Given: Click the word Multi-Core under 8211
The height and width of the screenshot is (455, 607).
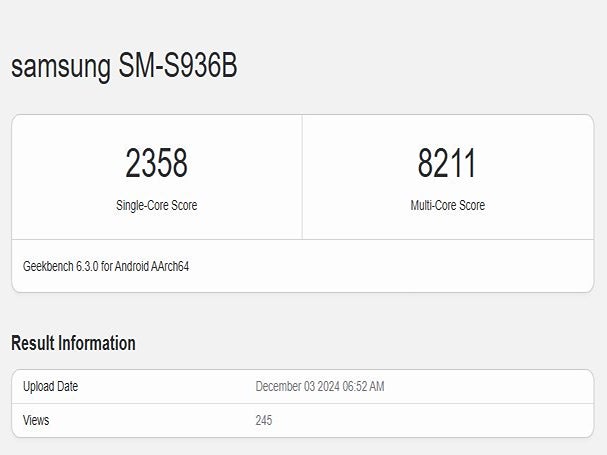Looking at the screenshot, I should 433,205.
